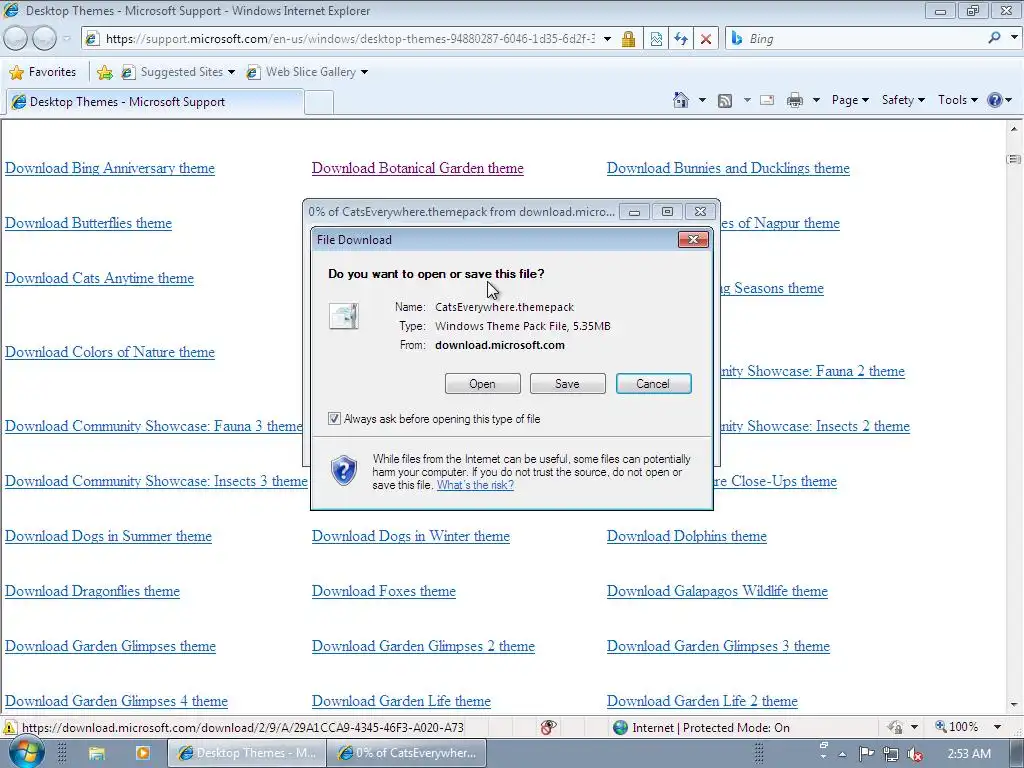The height and width of the screenshot is (768, 1024).
Task: Click the Save button in File Download
Action: coord(568,384)
